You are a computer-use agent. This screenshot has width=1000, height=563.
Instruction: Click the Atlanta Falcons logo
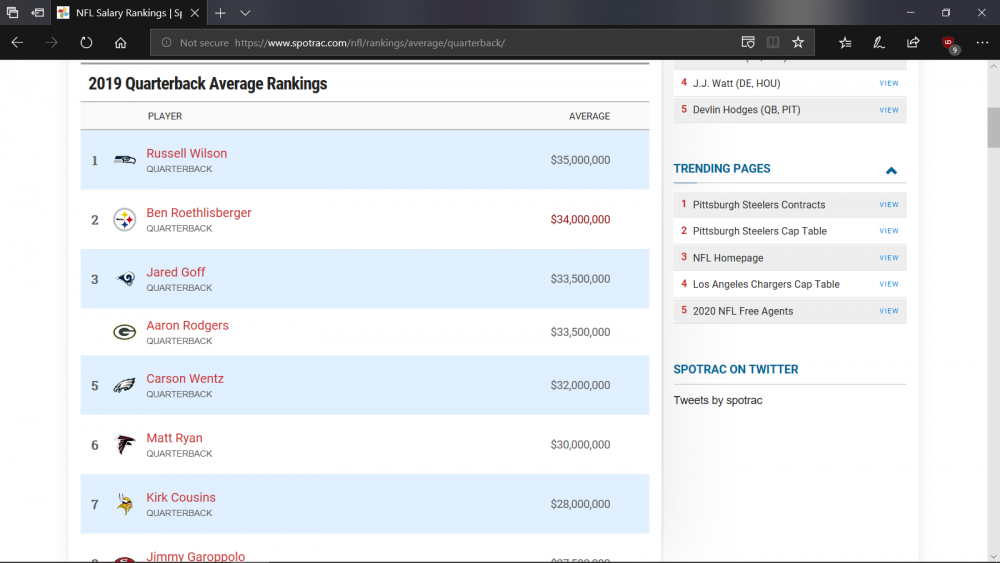124,444
